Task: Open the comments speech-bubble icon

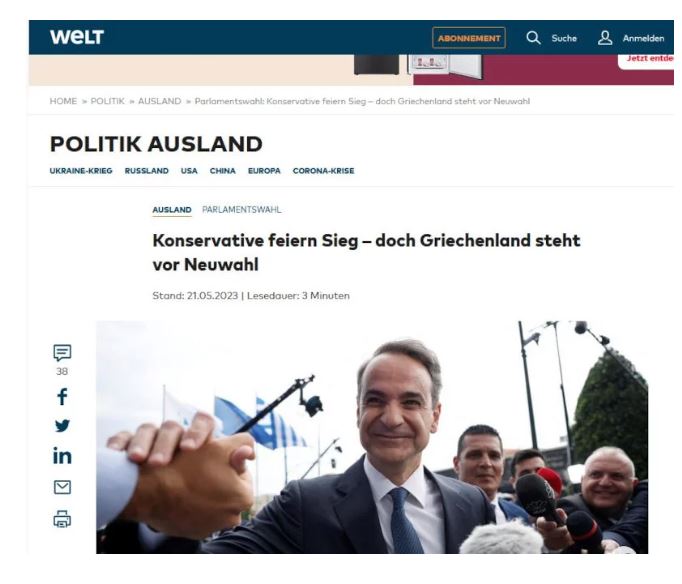Action: [x=62, y=353]
